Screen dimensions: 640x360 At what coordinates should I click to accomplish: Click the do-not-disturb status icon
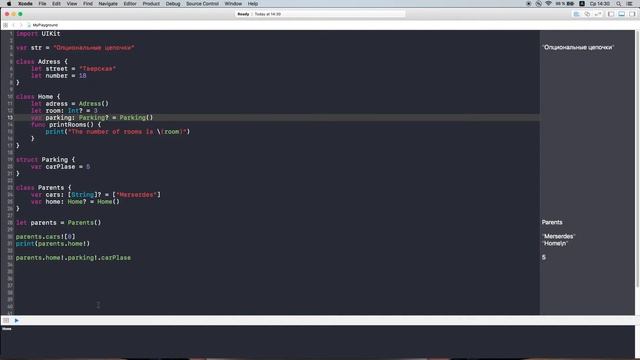click(538, 4)
